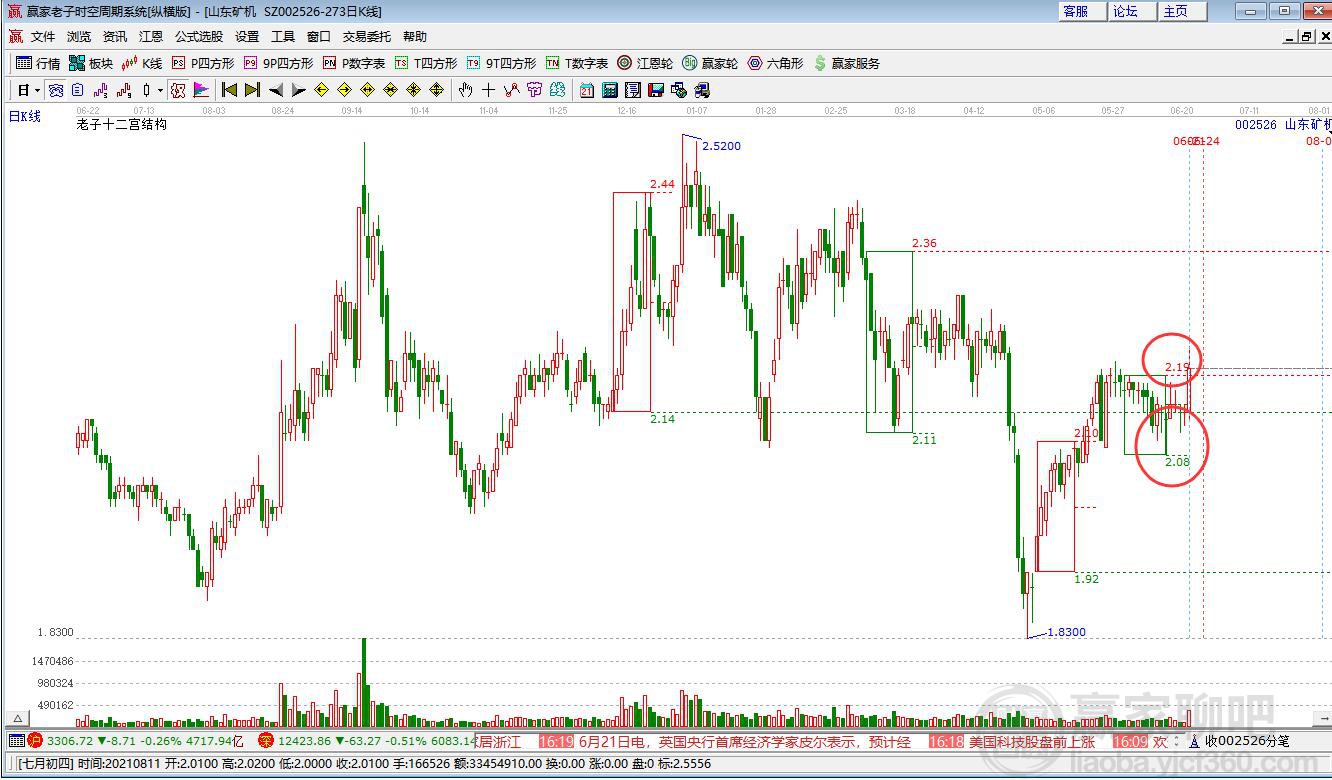The width and height of the screenshot is (1332, 780).
Task: Open the calculator icon
Action: pyautogui.click(x=609, y=90)
